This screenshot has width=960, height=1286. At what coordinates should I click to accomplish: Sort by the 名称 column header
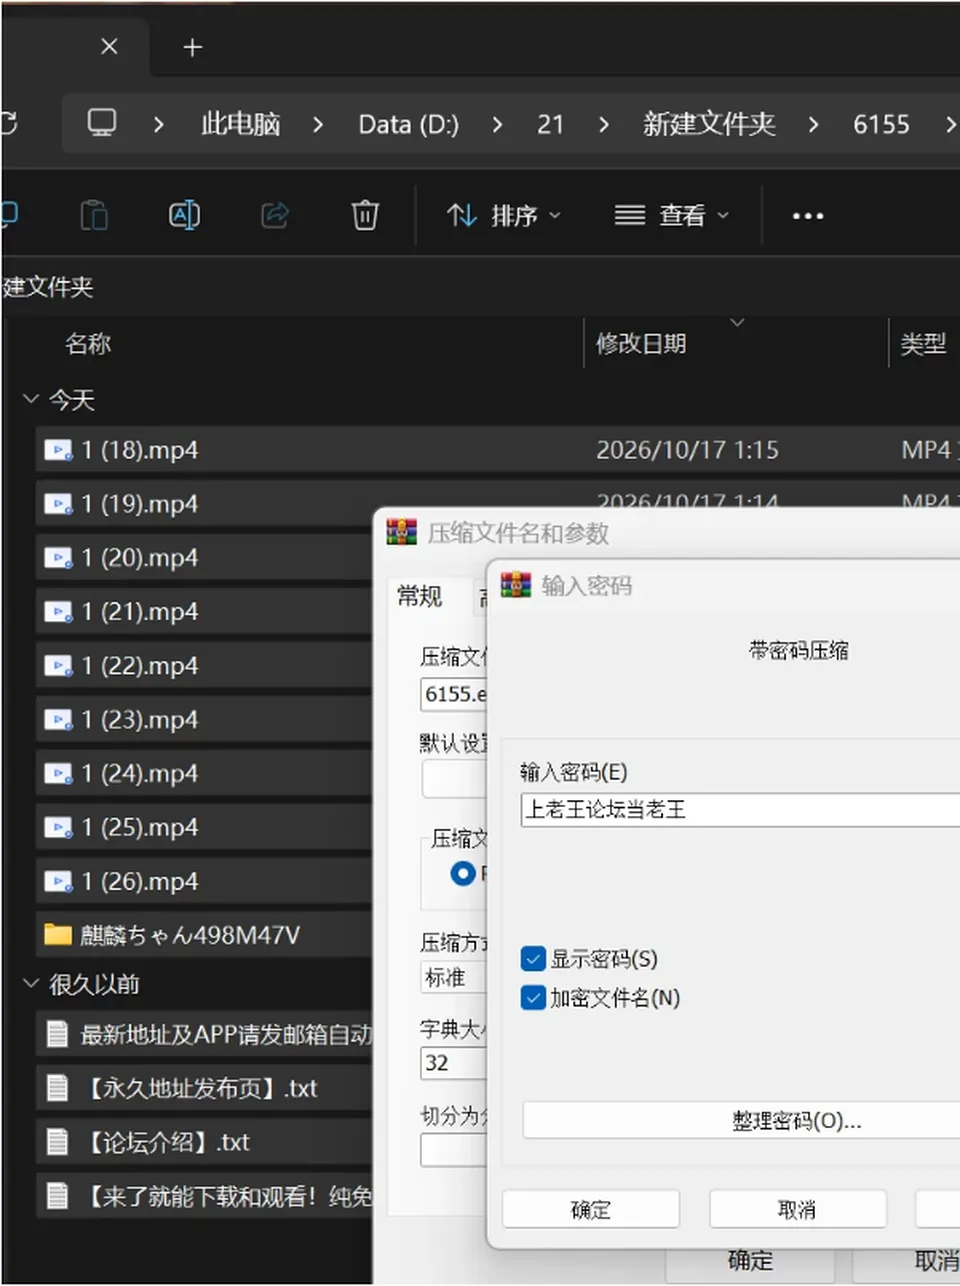pyautogui.click(x=88, y=344)
